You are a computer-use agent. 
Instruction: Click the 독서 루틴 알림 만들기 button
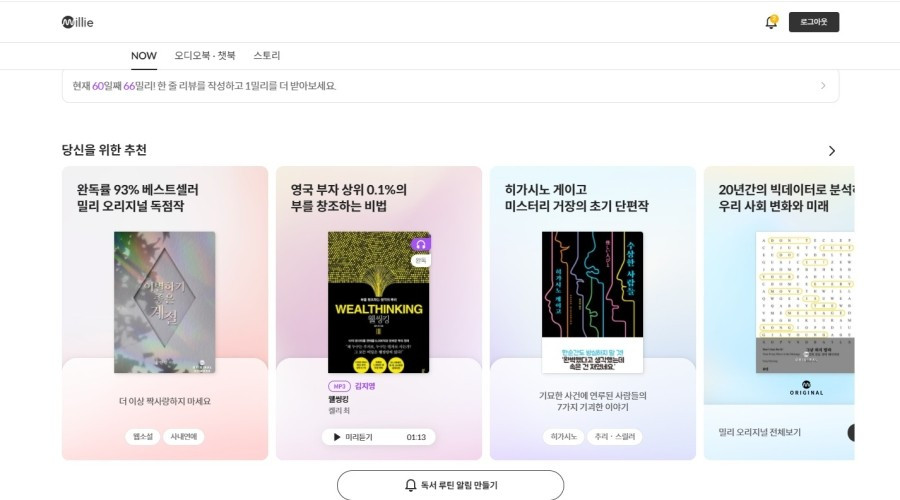(x=451, y=485)
